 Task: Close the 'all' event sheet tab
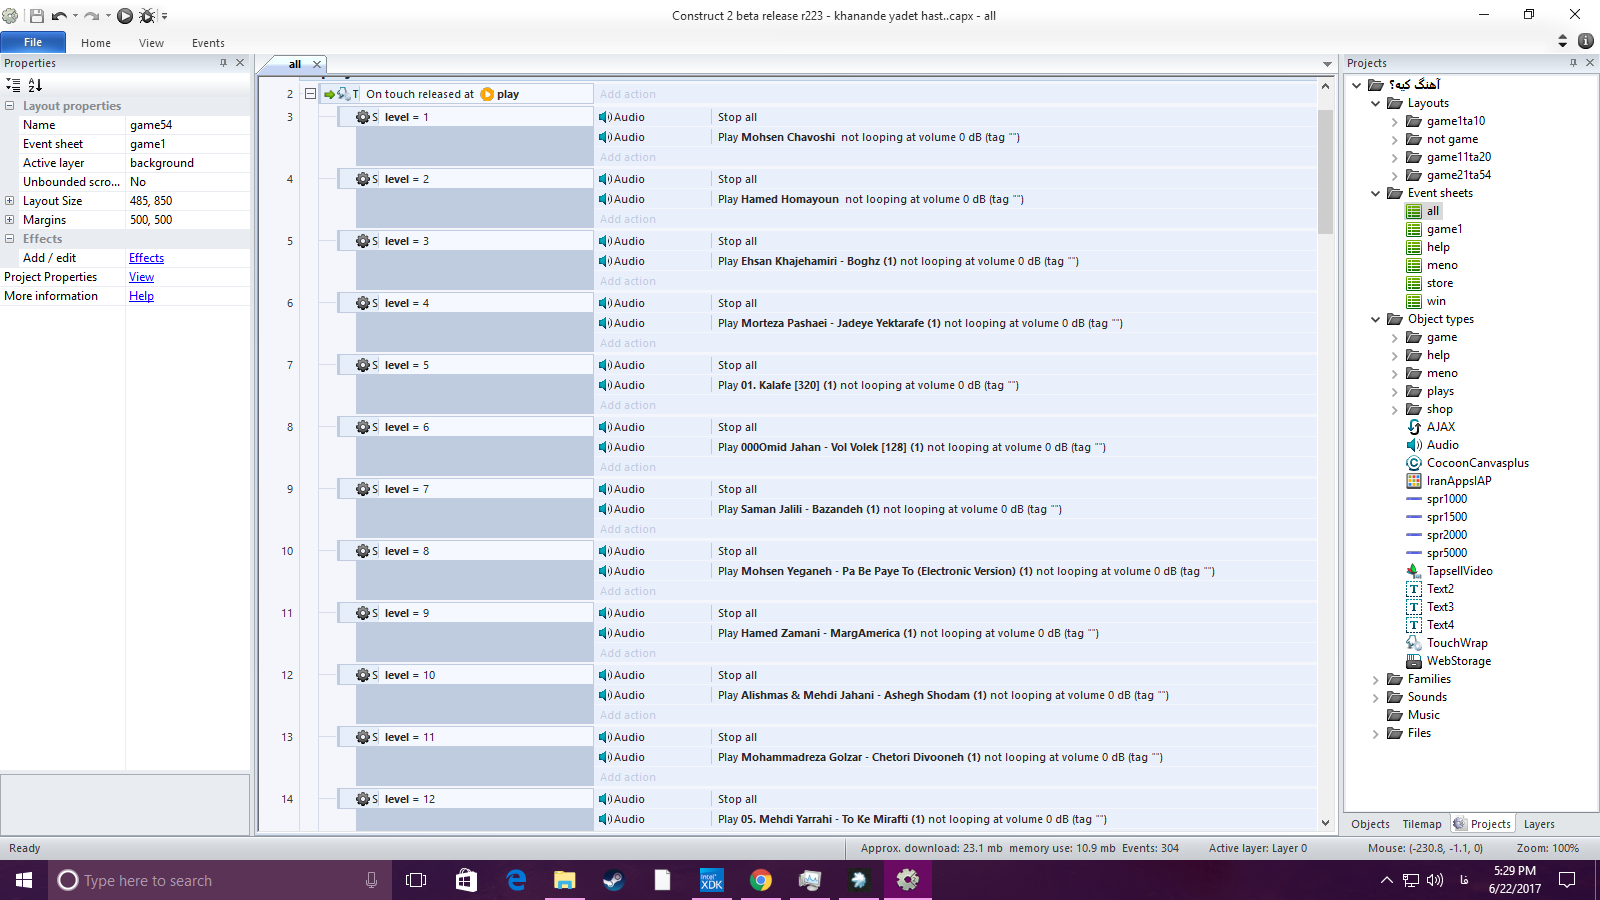point(317,64)
